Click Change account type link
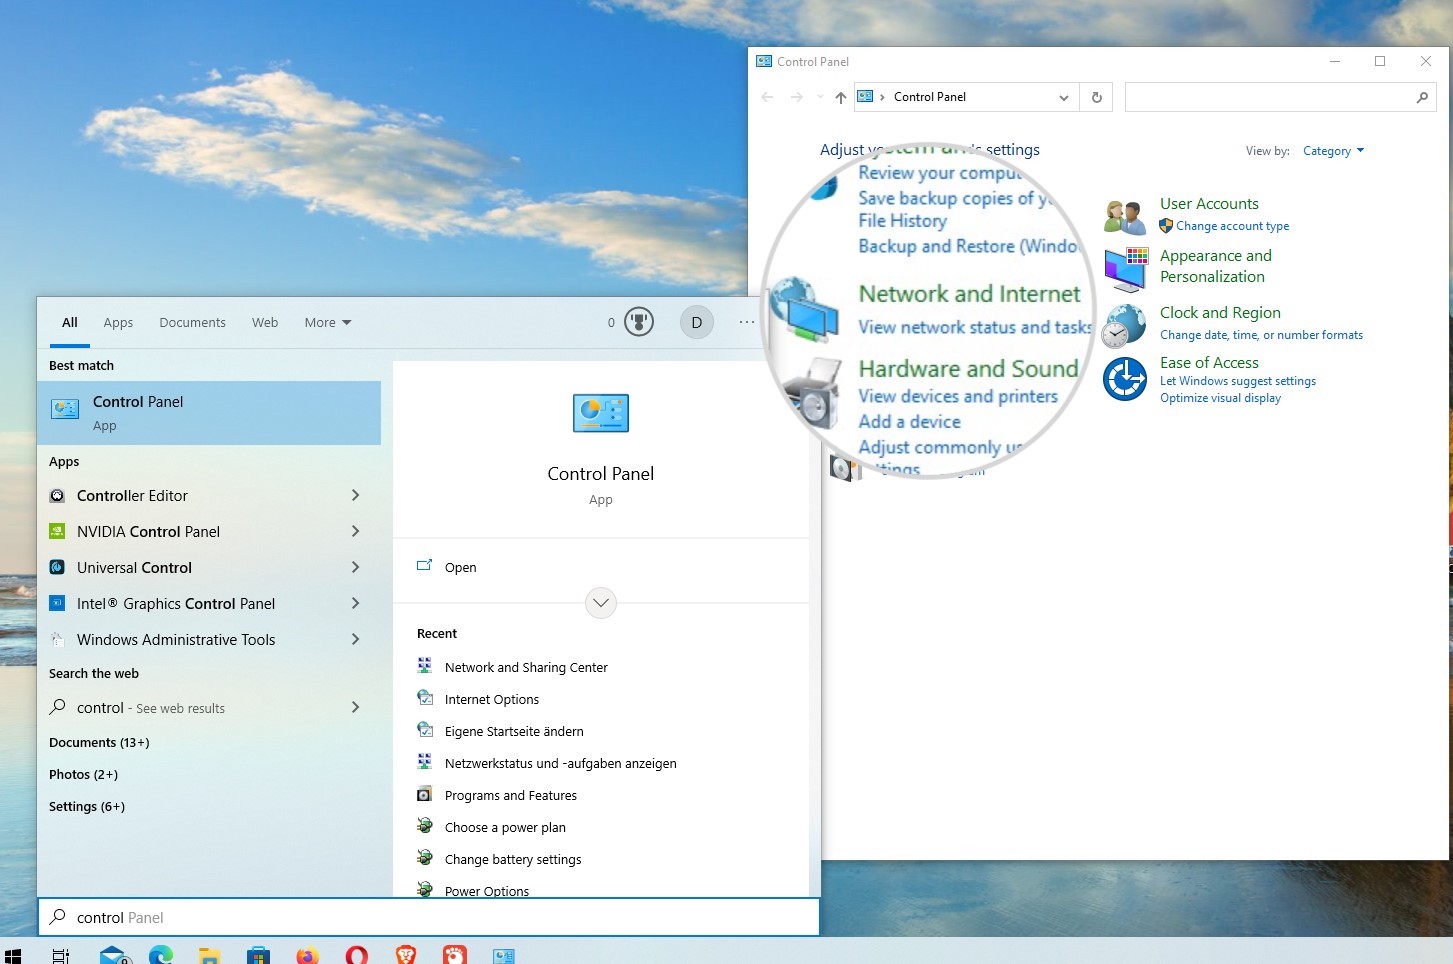Screen dimensions: 1453x964 1232,226
